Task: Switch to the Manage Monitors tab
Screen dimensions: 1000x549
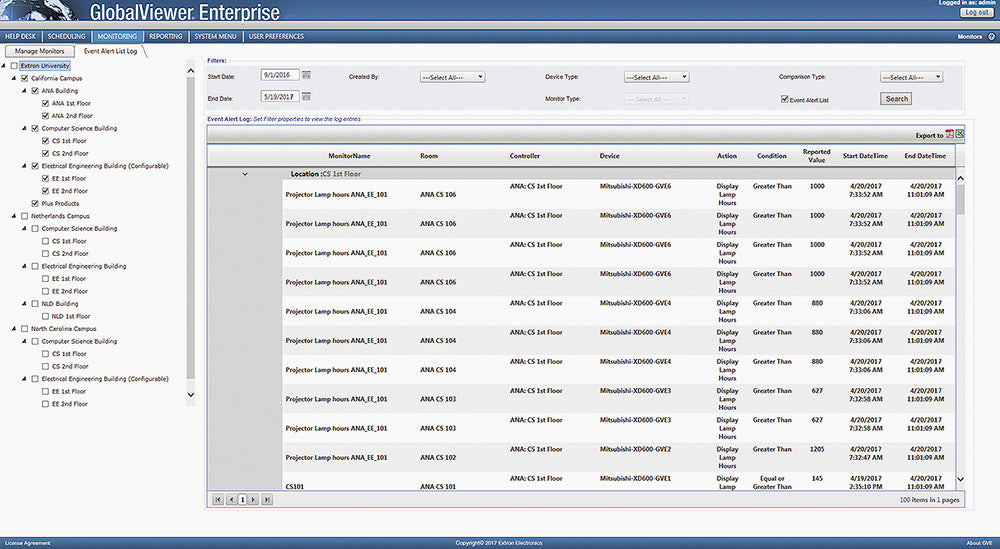Action: click(40, 51)
